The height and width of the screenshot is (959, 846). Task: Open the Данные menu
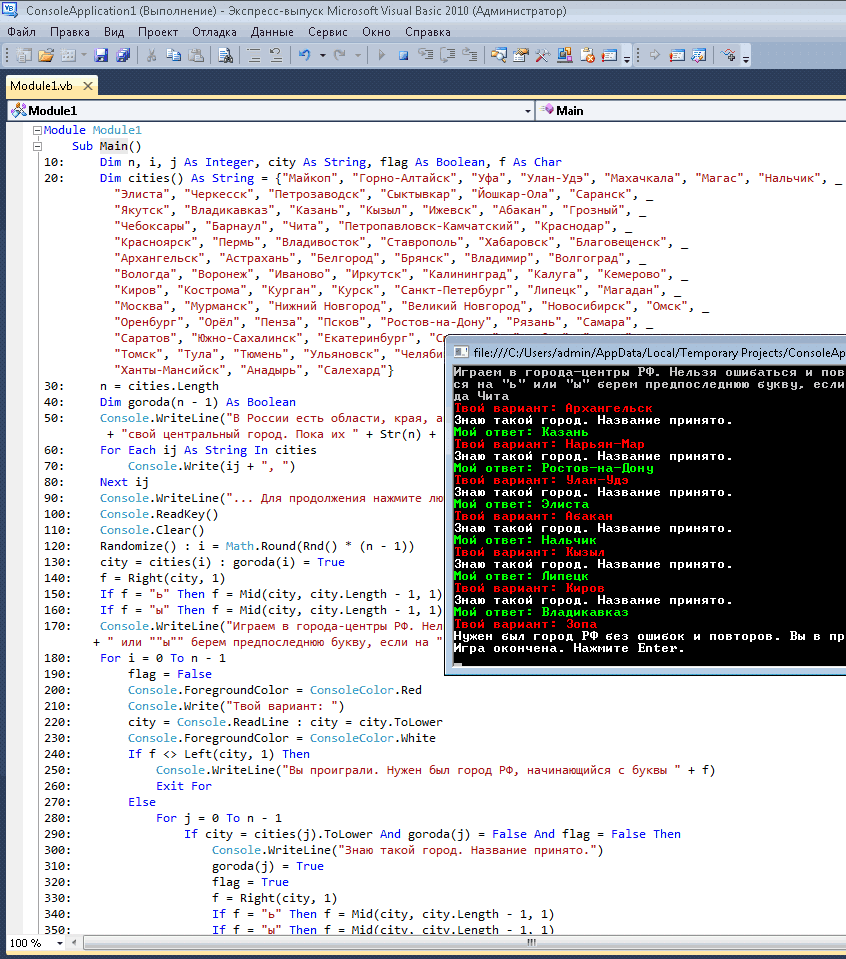(x=272, y=32)
